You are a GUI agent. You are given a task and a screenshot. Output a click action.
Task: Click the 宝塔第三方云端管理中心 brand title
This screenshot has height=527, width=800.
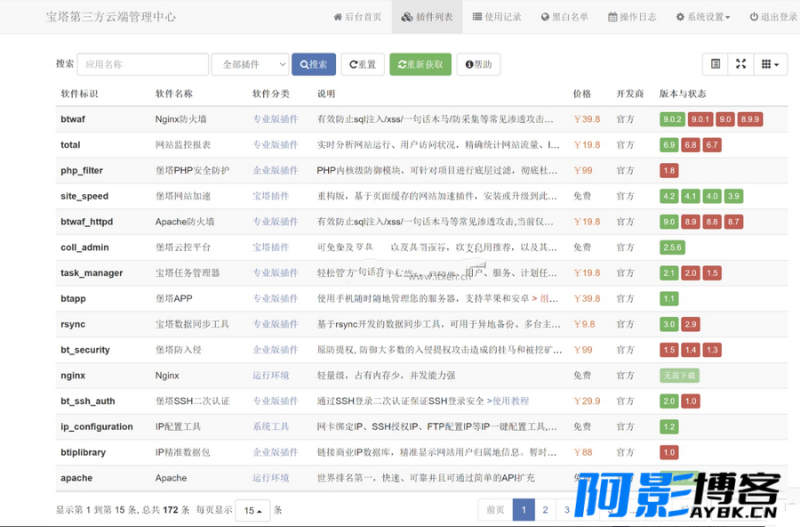point(111,17)
